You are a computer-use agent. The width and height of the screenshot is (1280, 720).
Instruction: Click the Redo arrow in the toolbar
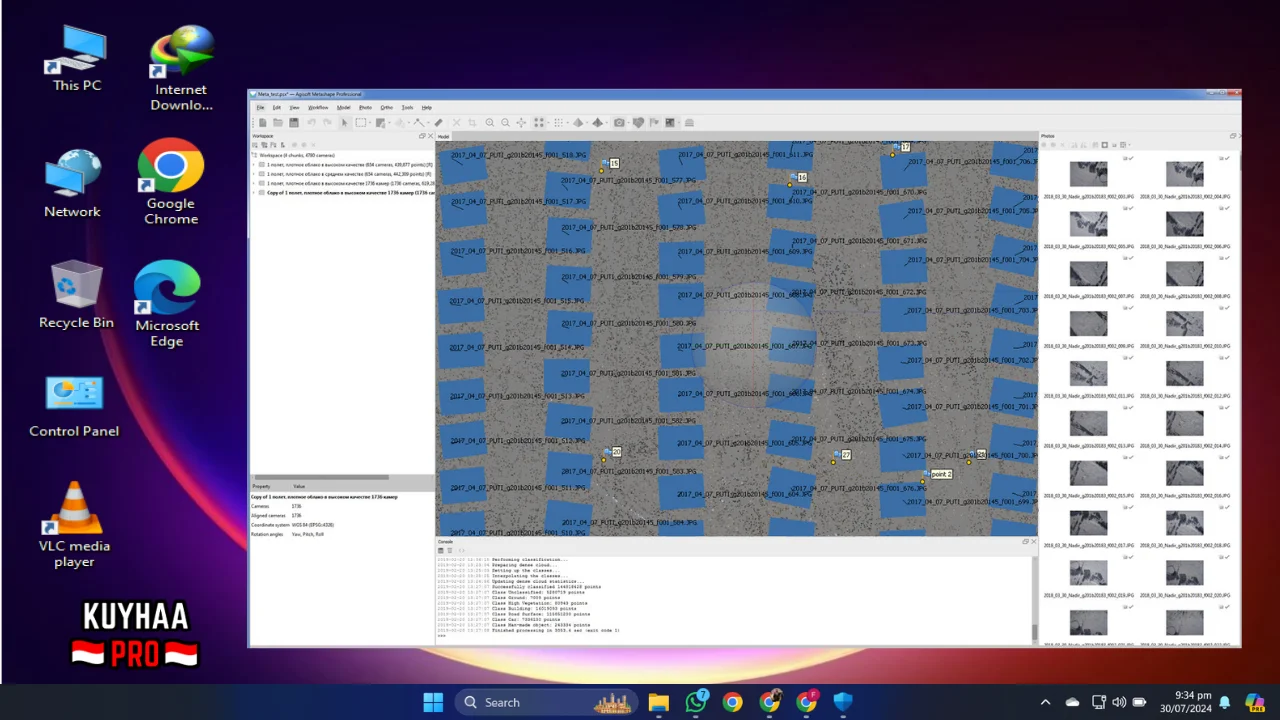(327, 123)
